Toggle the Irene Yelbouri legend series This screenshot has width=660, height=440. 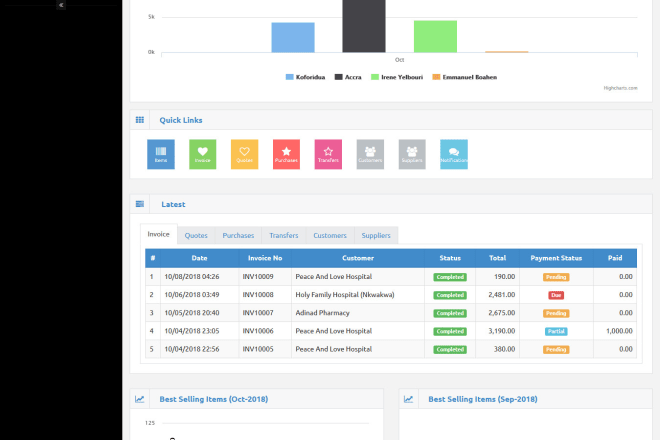point(397,77)
